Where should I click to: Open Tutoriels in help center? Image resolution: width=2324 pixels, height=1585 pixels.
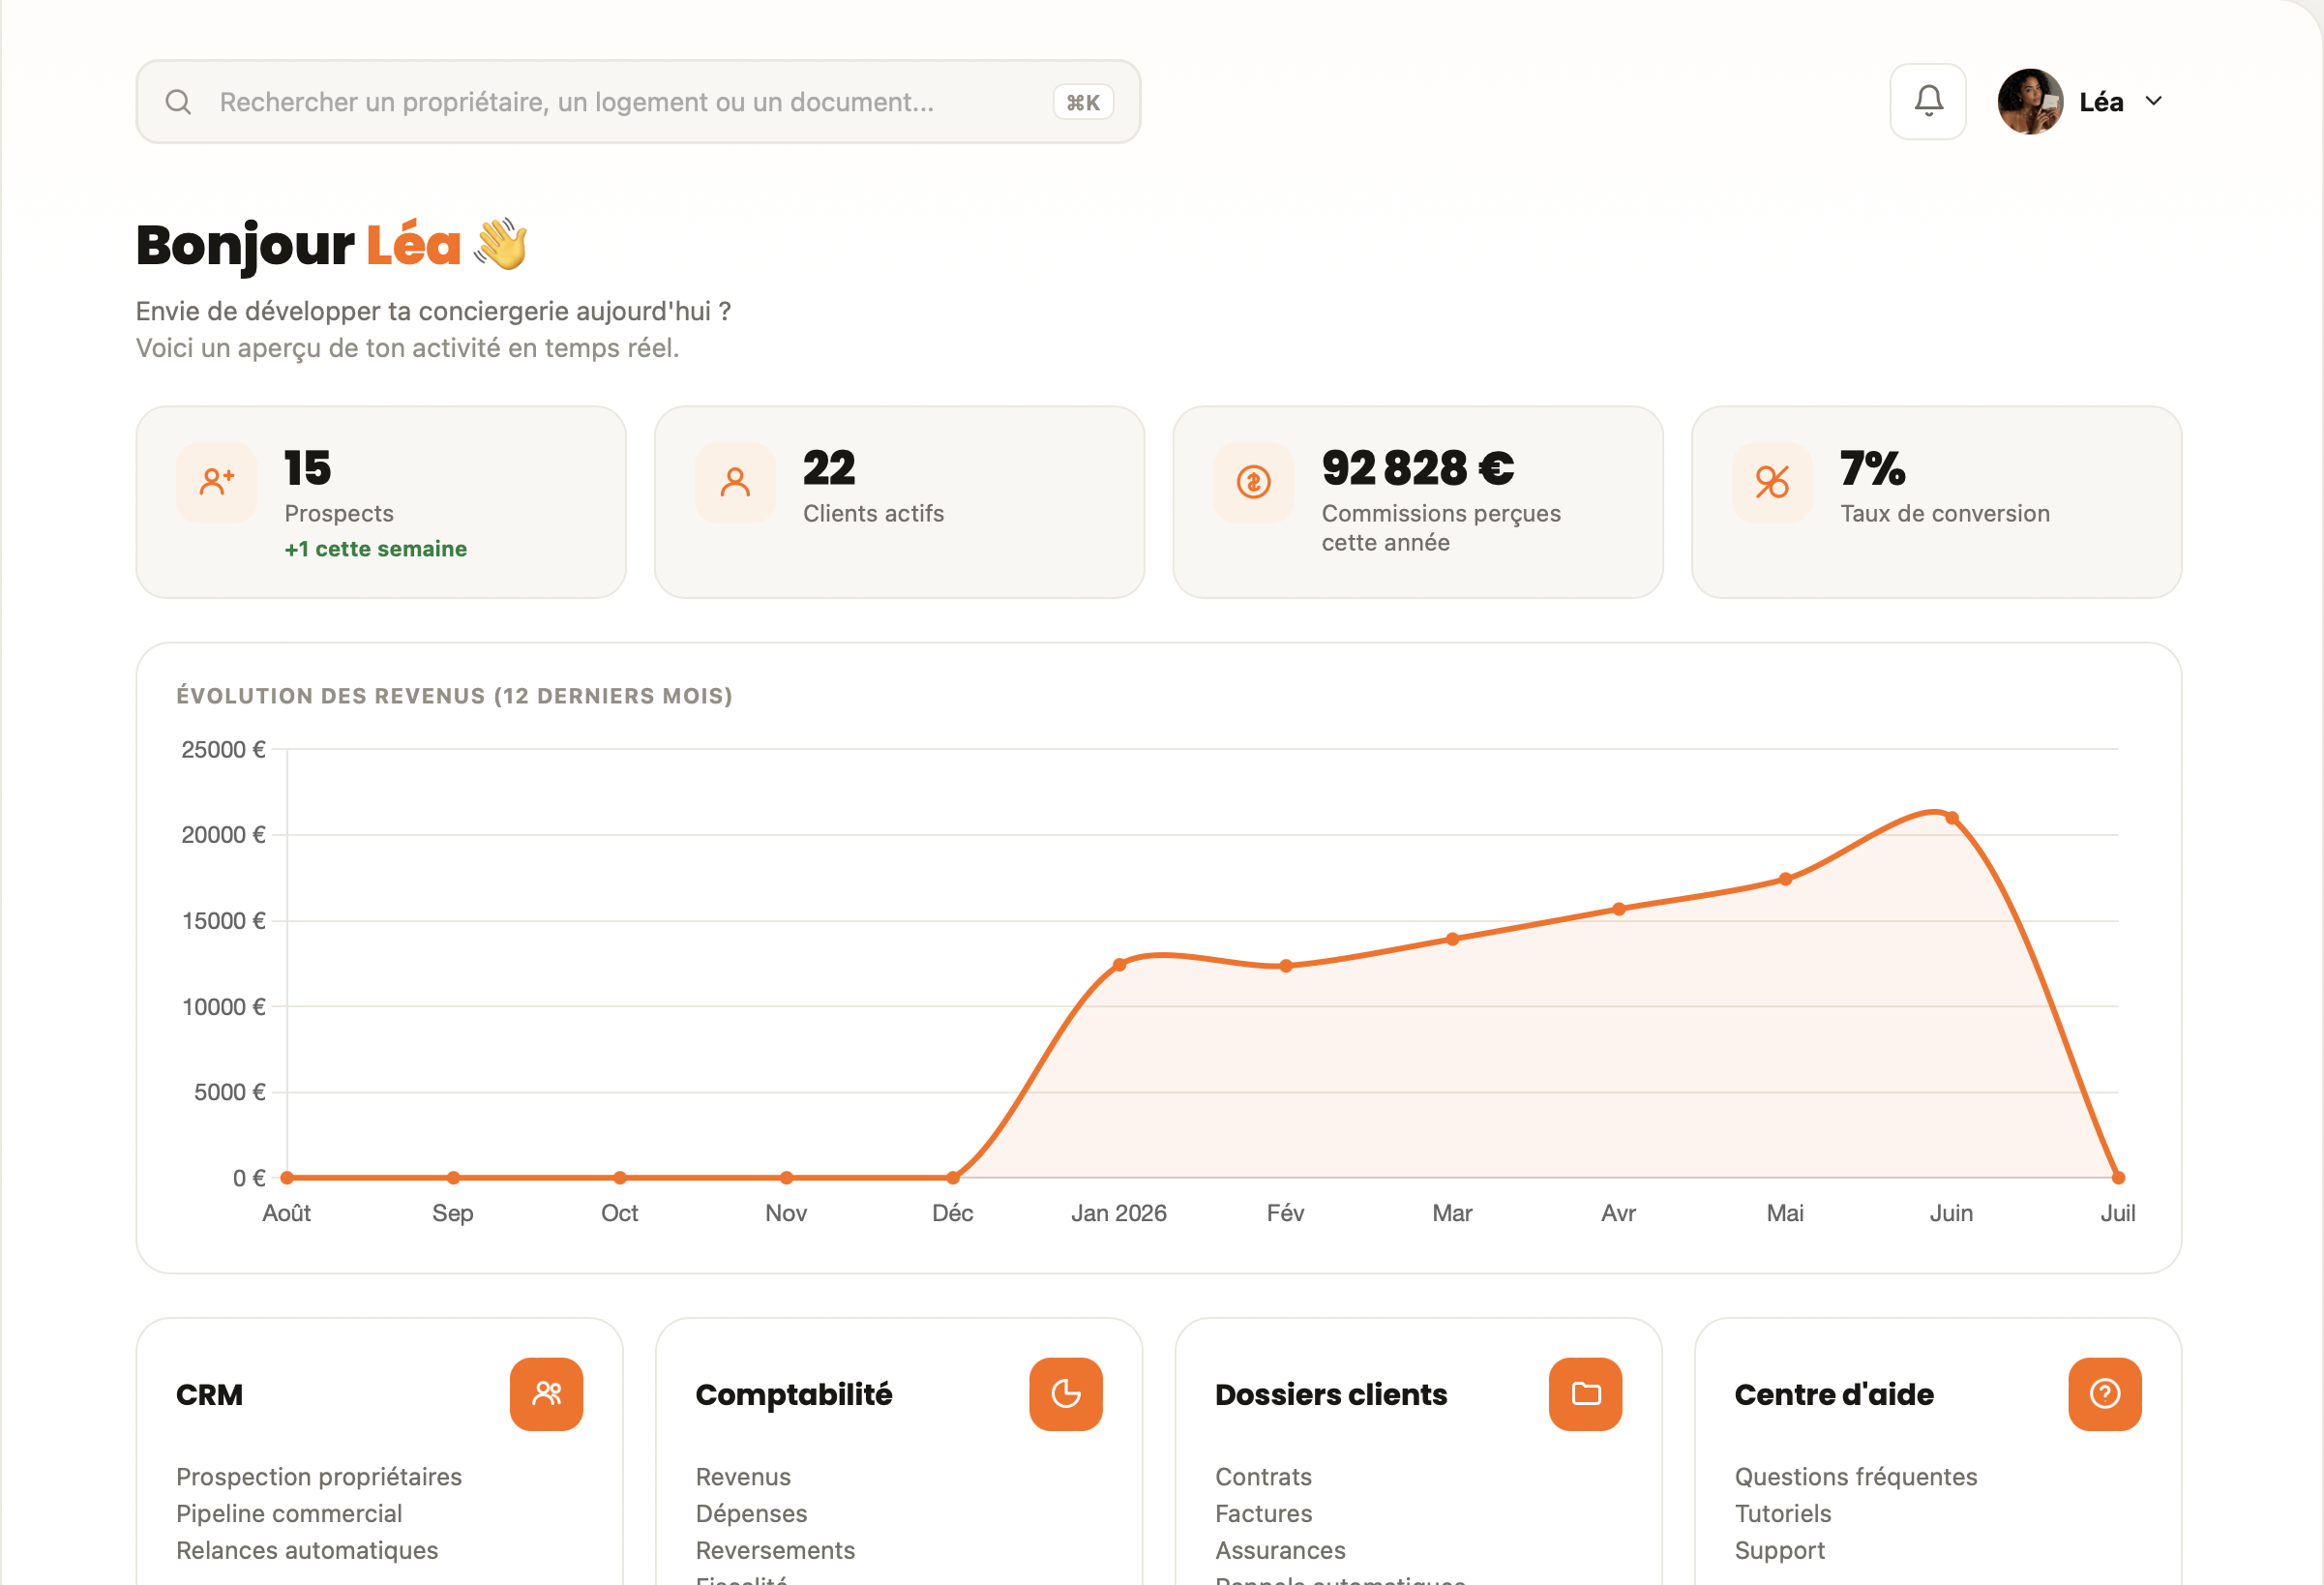click(x=1783, y=1513)
